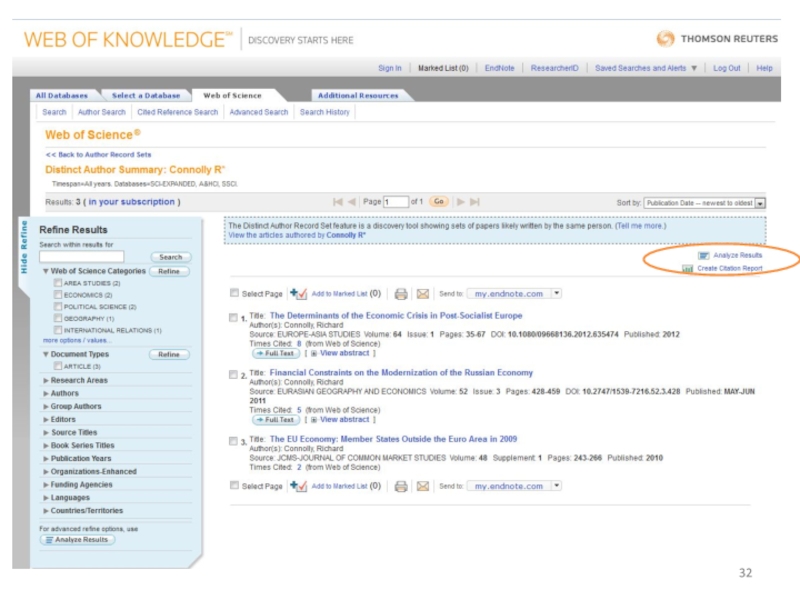Image resolution: width=800 pixels, height=600 pixels.
Task: Go to previous page arrow icon
Action: click(352, 202)
